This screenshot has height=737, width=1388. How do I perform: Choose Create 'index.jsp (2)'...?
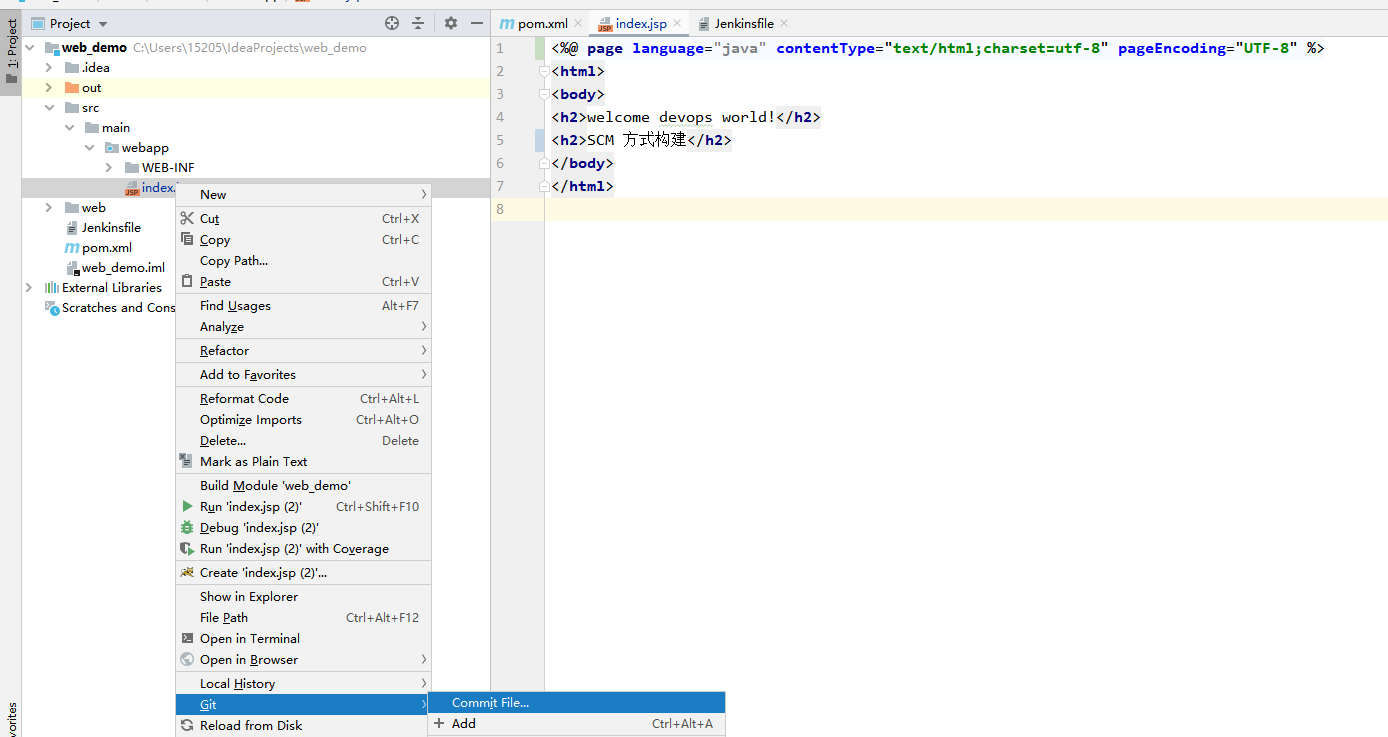[x=303, y=572]
